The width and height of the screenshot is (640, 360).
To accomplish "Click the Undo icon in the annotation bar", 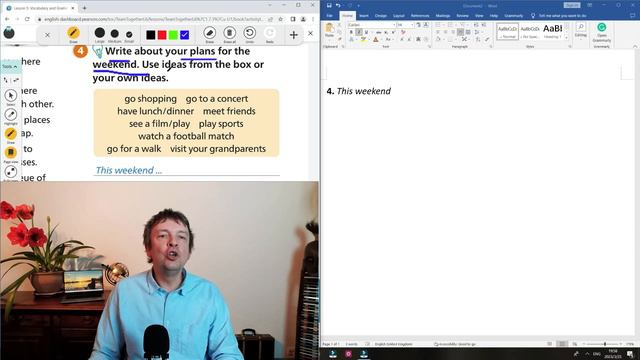I will [249, 33].
